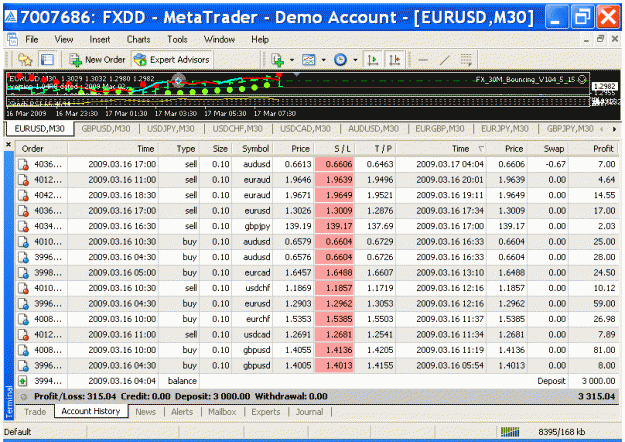Open the View menu
The image size is (625, 442).
pyautogui.click(x=64, y=39)
